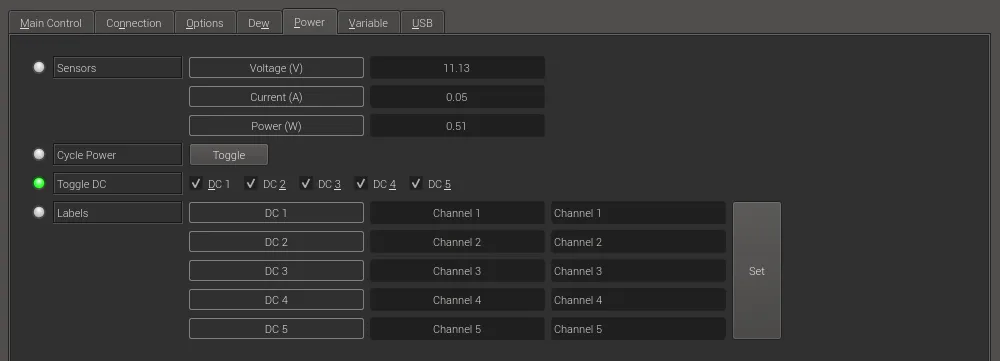Edit the Channel 1 label input field

pyautogui.click(x=638, y=213)
